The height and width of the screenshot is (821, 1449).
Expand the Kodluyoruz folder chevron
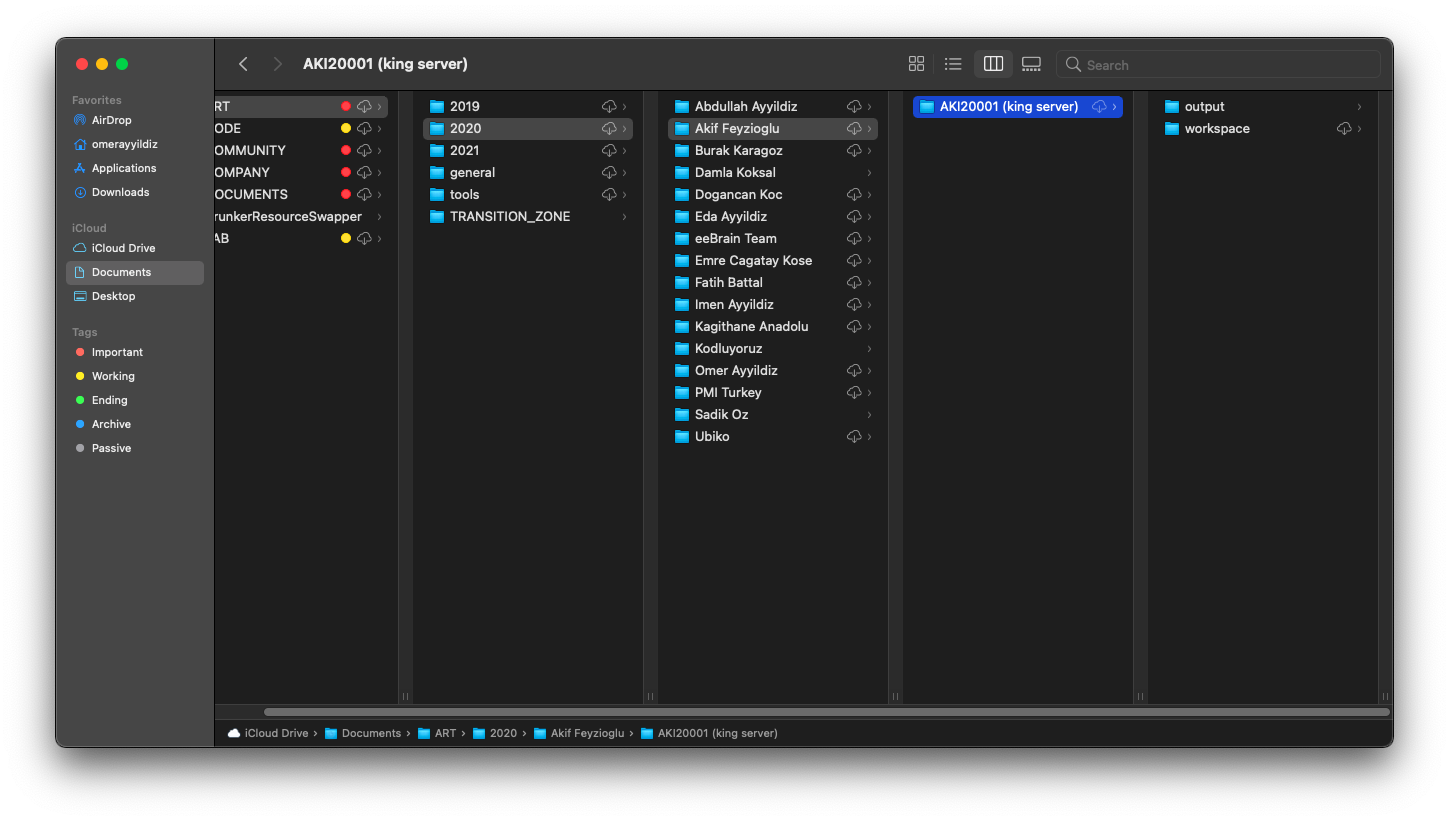tap(869, 348)
